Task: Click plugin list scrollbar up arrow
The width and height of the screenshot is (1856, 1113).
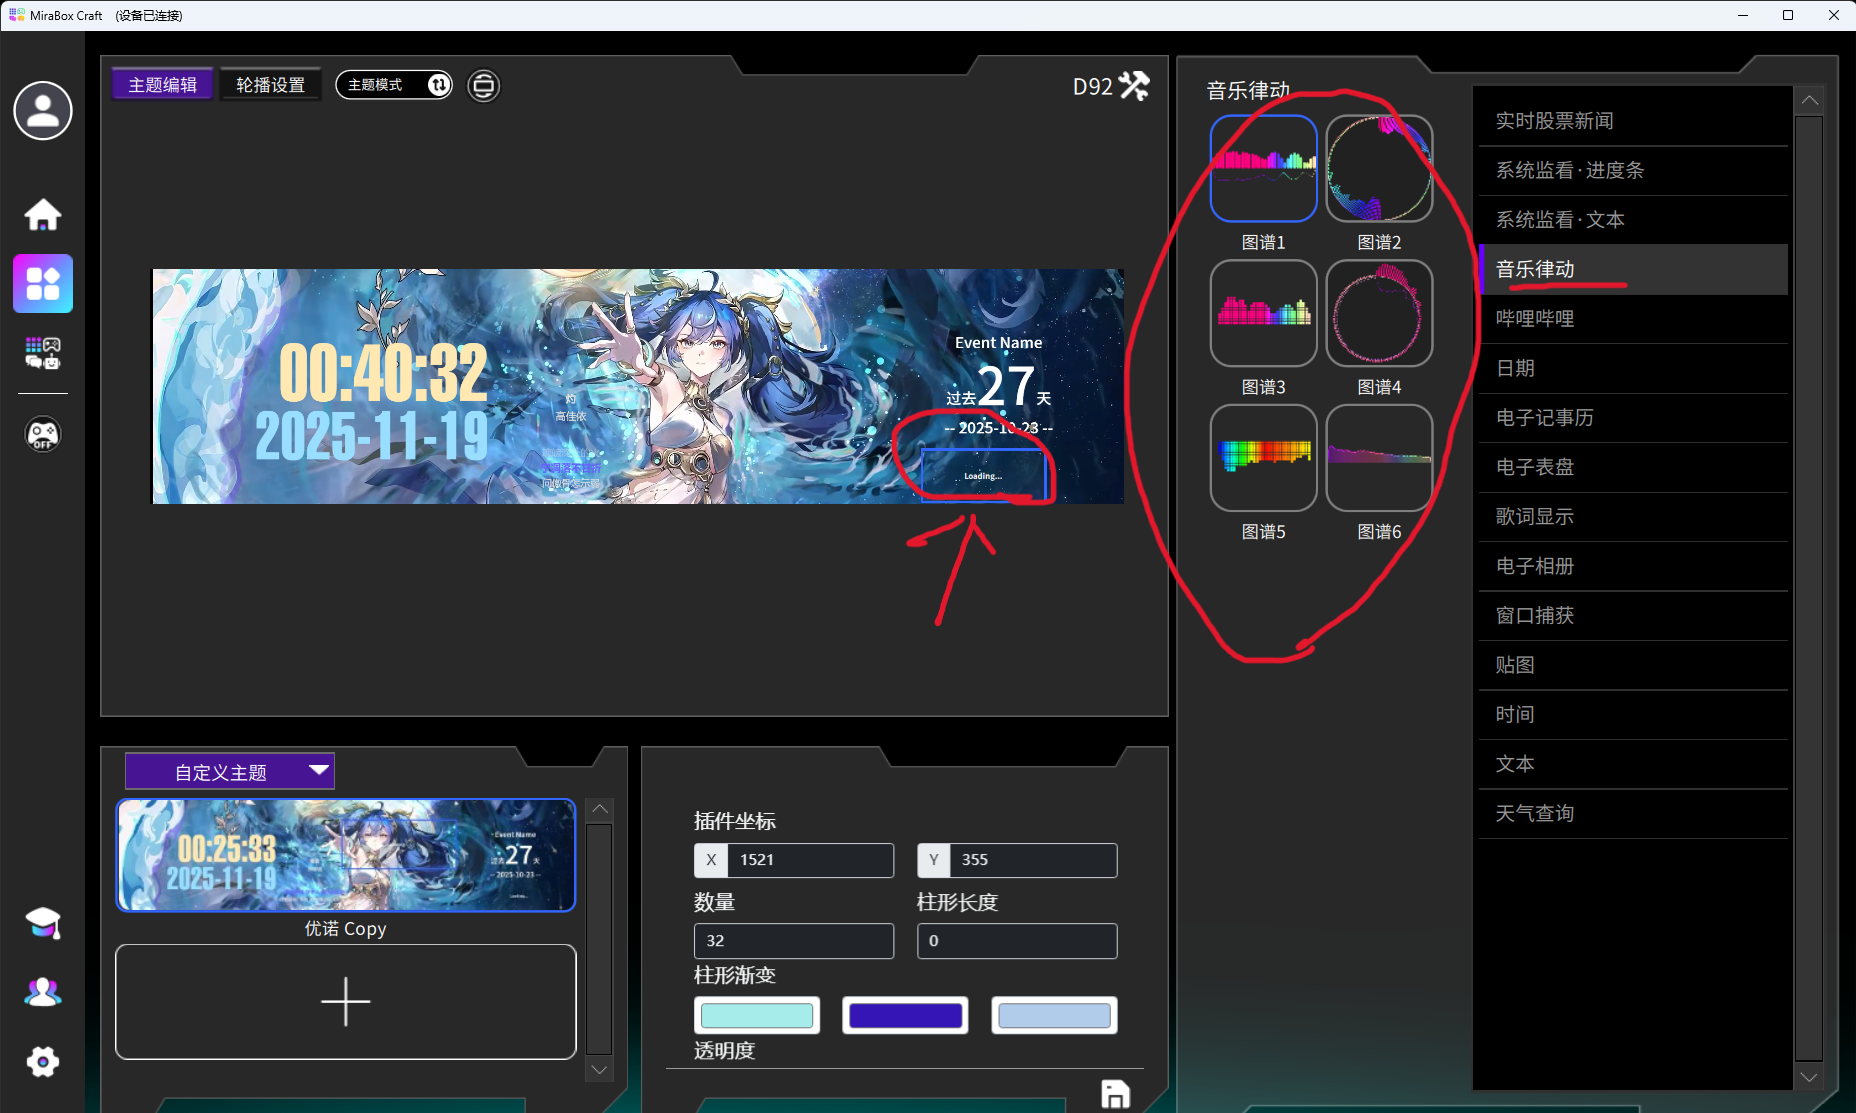Action: click(1809, 101)
